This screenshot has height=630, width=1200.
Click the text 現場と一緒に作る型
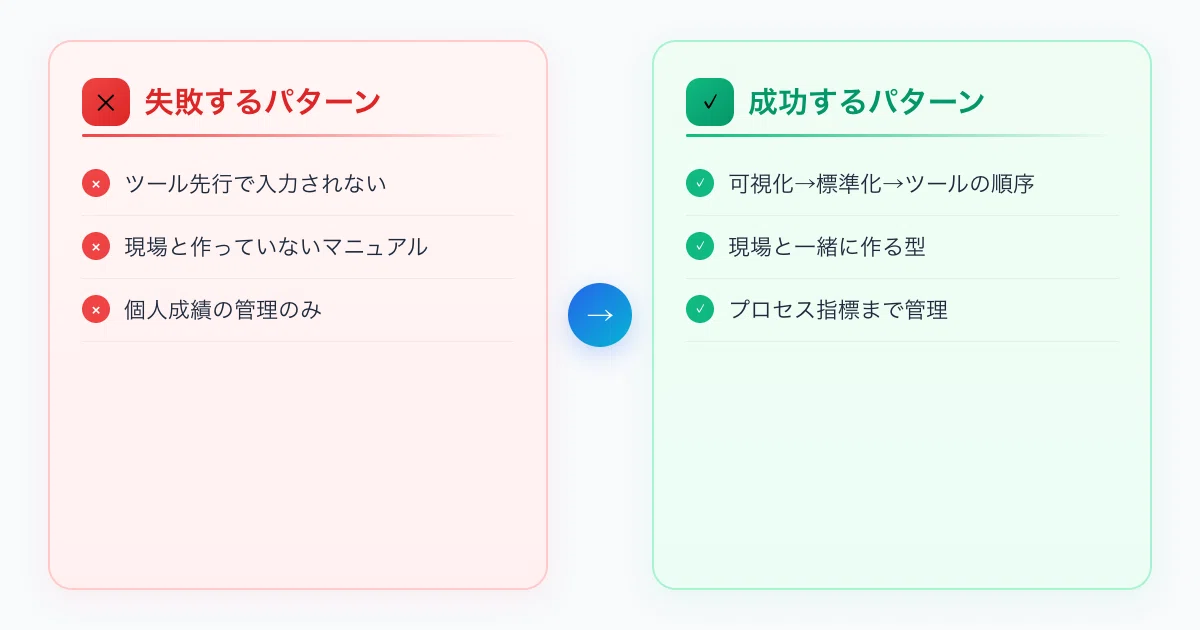click(x=827, y=247)
